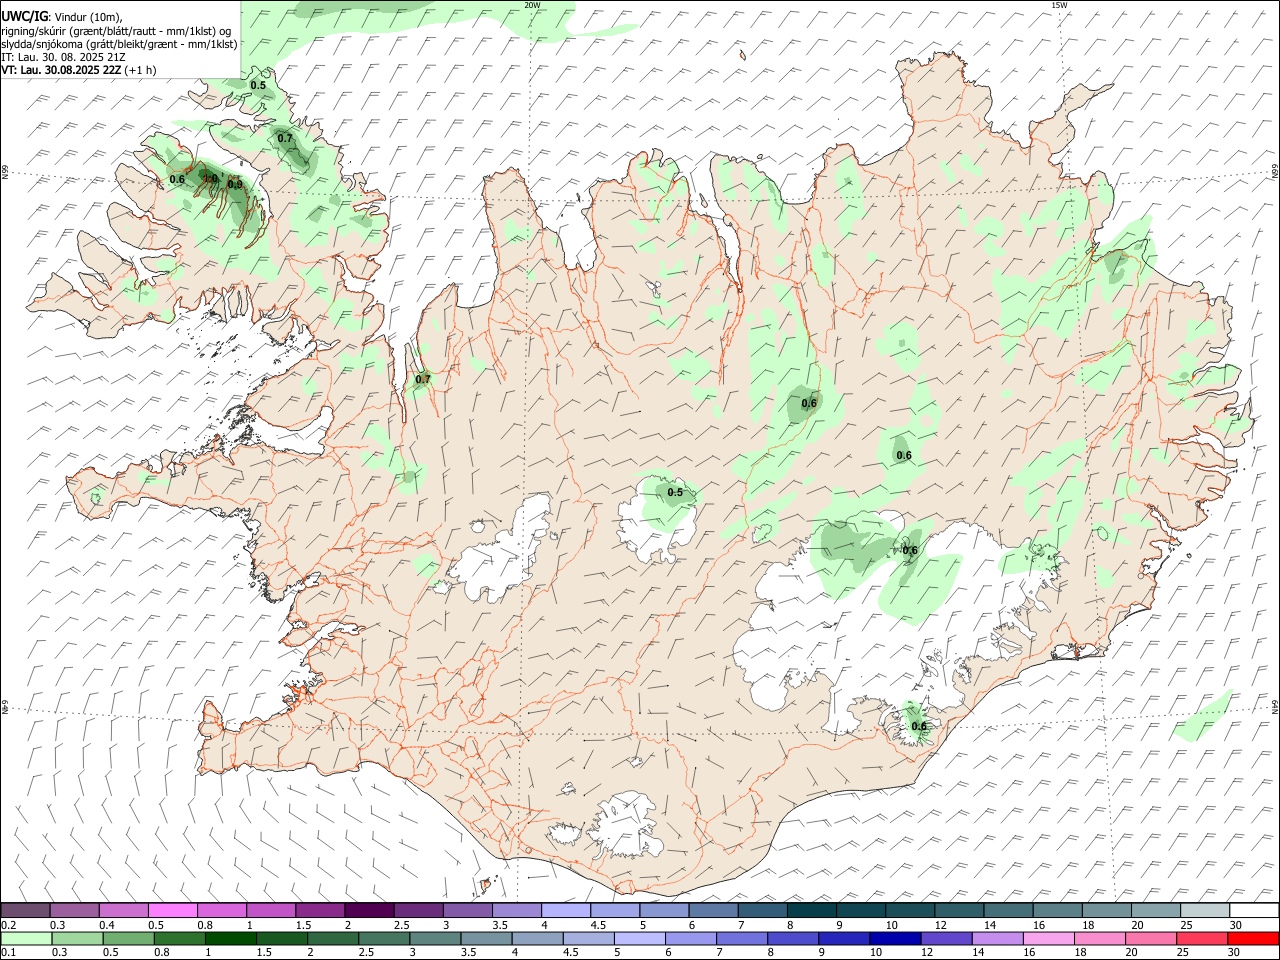Pick the palest green swatch labeled 0.1 in lower legend
Screen dimensions: 1280x960
(x=26, y=938)
